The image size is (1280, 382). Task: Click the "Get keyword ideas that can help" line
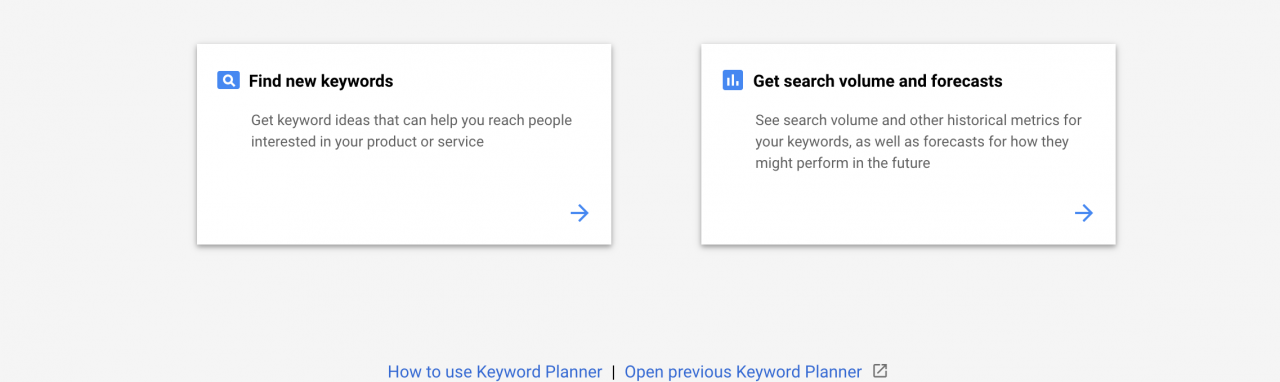pyautogui.click(x=411, y=120)
